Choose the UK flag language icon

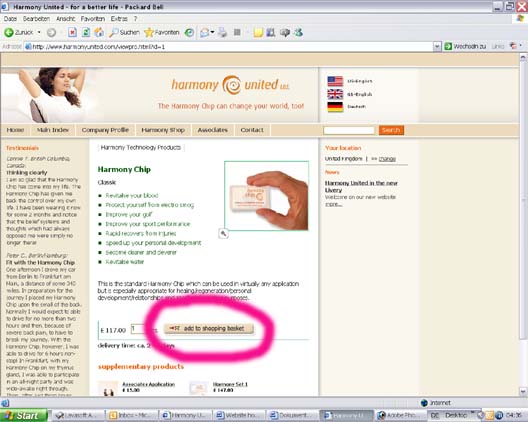point(335,94)
